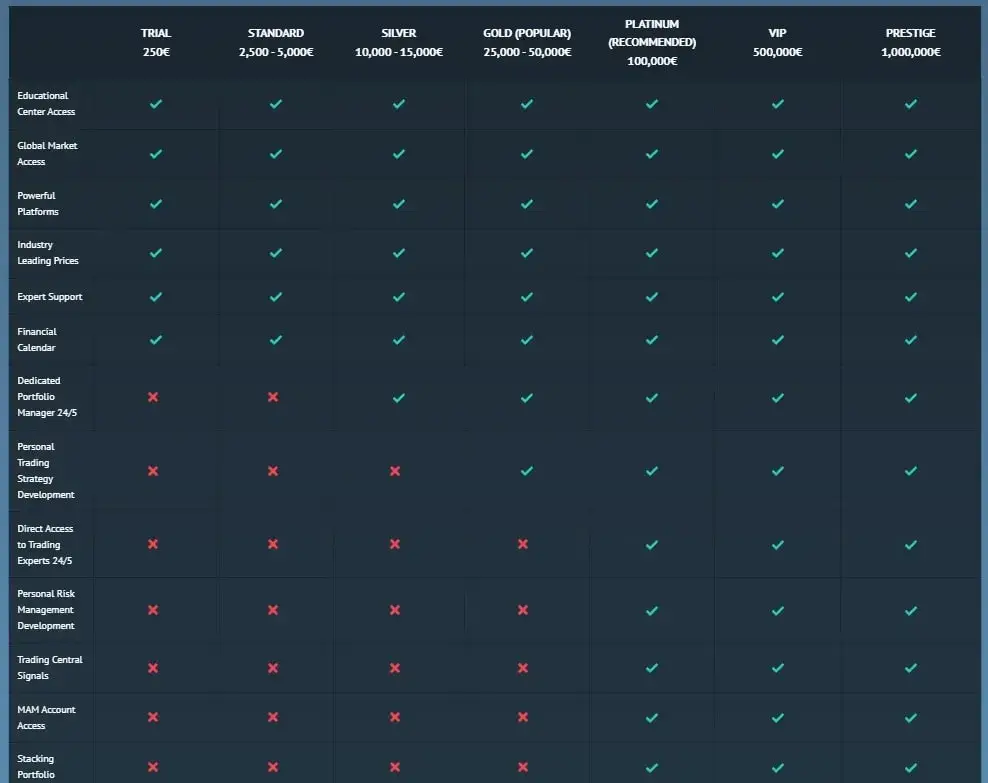This screenshot has height=783, width=988.
Task: Select the PLATINUM (RECOMMENDED) plan header
Action: (x=652, y=42)
